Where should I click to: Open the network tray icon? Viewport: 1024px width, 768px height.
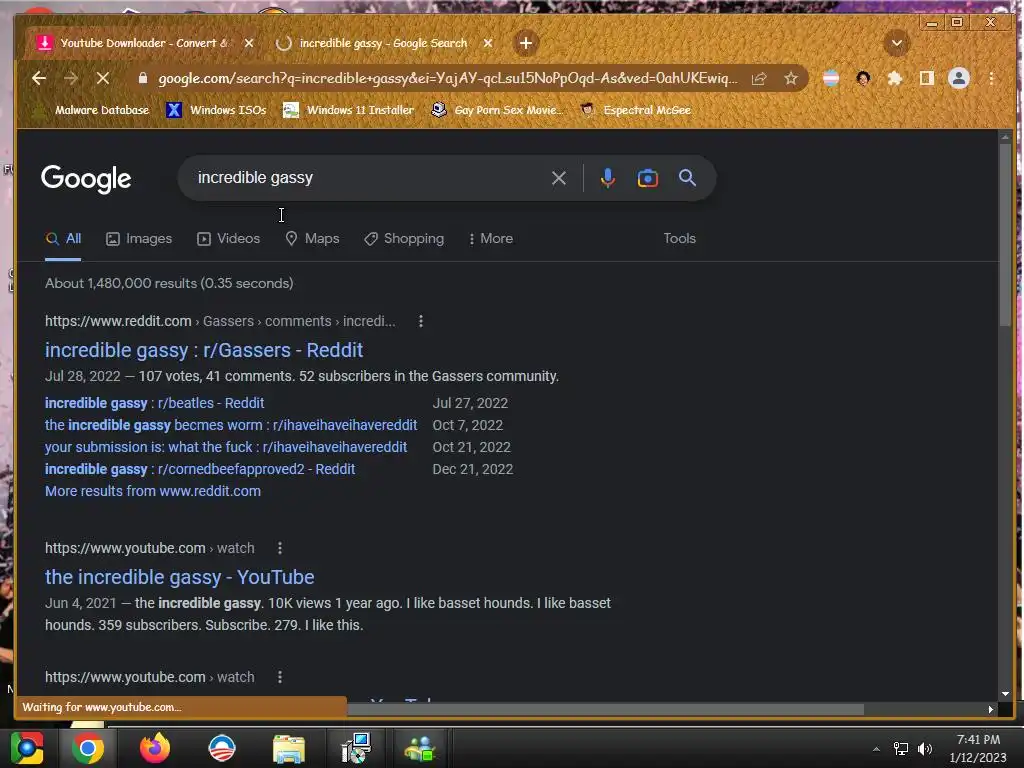click(x=901, y=749)
